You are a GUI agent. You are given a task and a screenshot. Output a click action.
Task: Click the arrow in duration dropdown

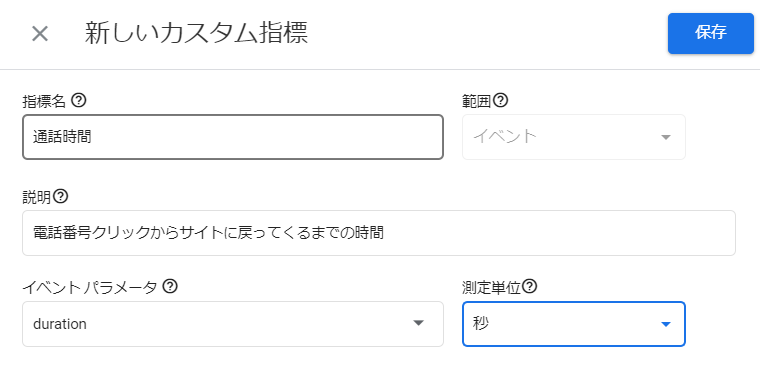pyautogui.click(x=418, y=324)
